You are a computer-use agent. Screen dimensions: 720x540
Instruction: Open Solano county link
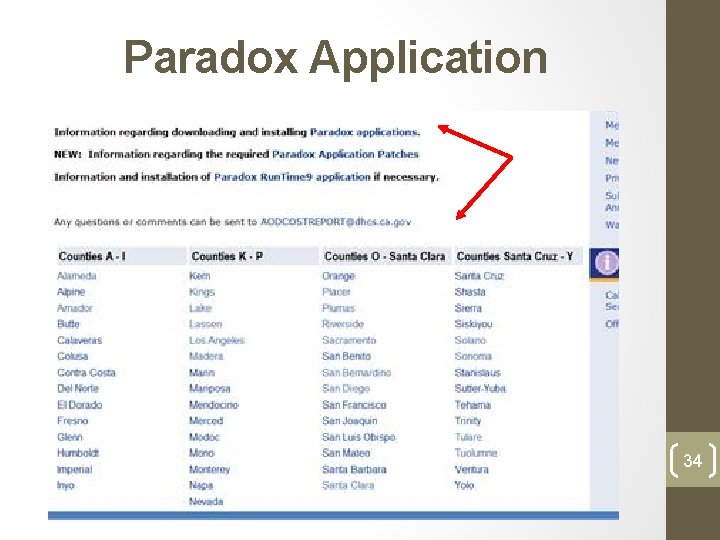click(x=470, y=340)
